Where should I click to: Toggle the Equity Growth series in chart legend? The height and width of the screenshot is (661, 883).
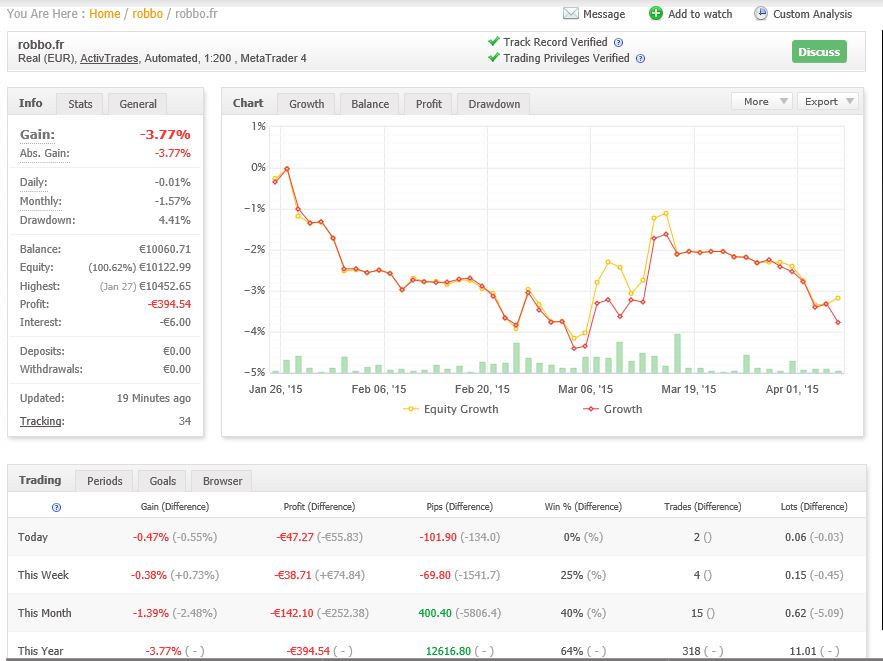pyautogui.click(x=450, y=409)
